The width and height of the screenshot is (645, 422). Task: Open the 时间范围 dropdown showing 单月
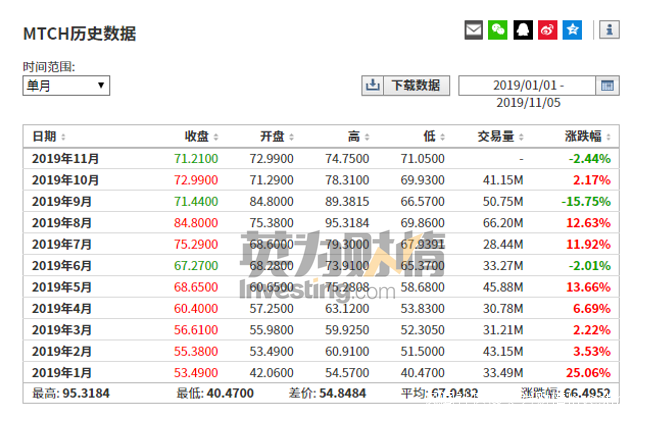point(66,86)
